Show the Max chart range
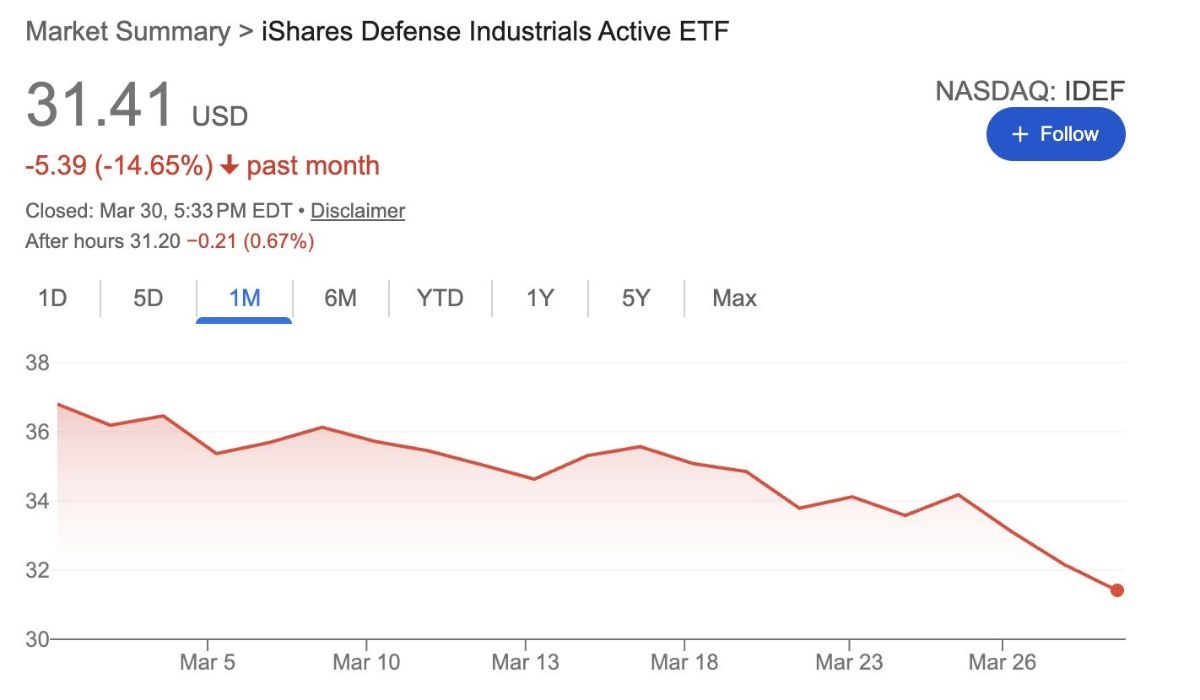This screenshot has height=700, width=1200. click(734, 298)
